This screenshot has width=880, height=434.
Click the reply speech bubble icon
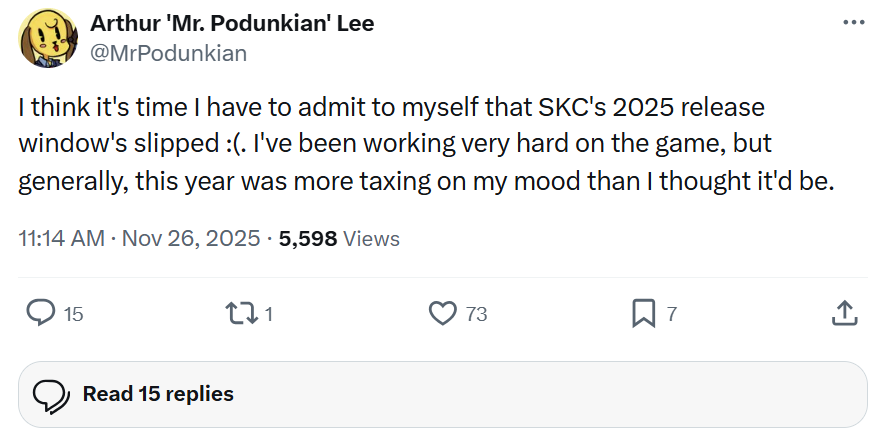[x=40, y=313]
